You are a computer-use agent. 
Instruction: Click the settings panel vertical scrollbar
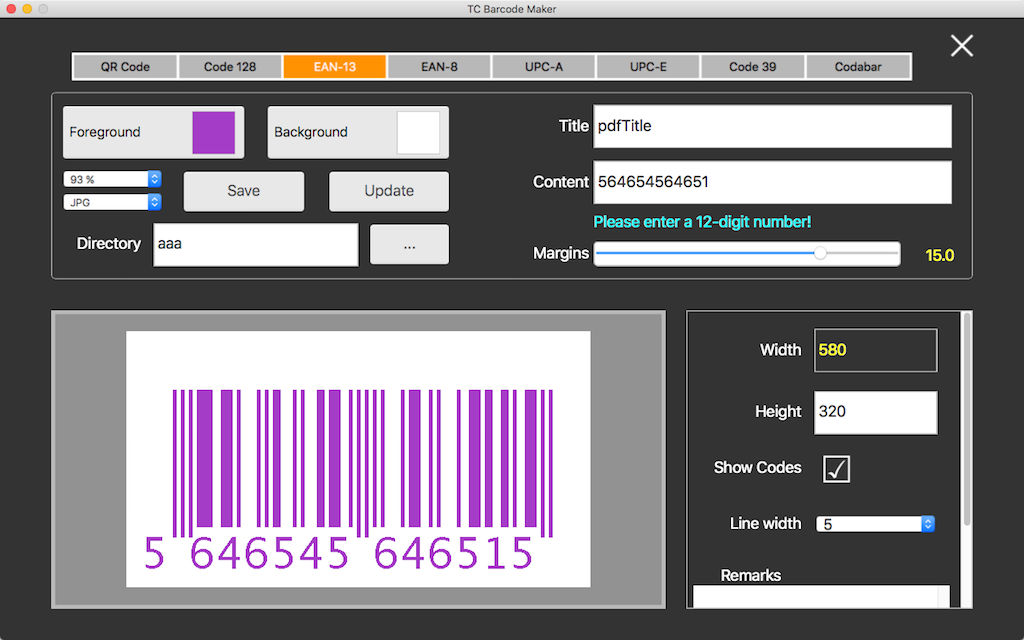coord(967,418)
